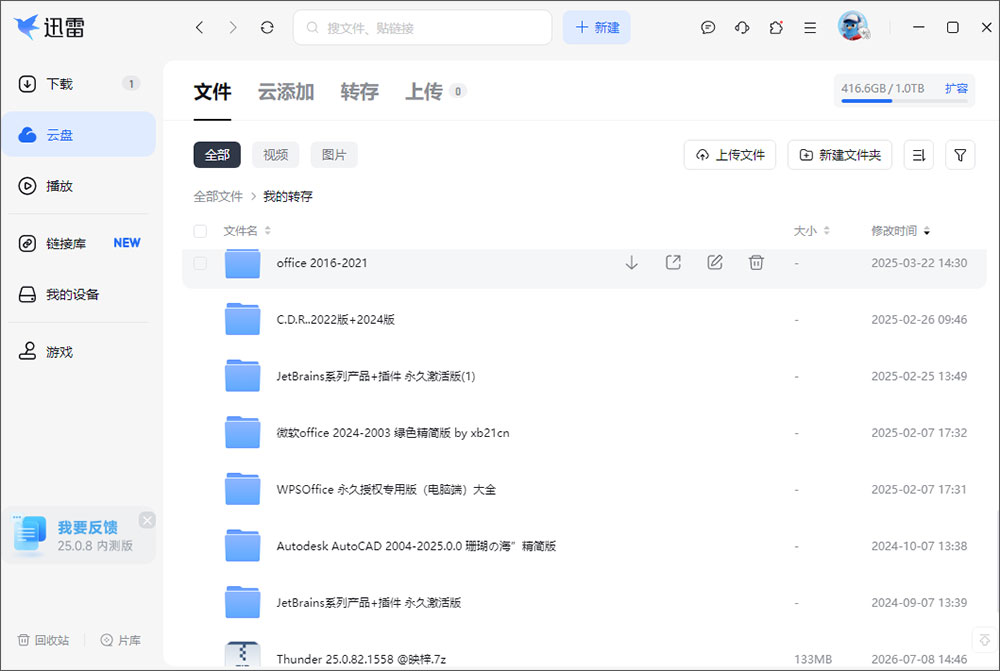Click back-to-top arrow at list bottom
Image resolution: width=1000 pixels, height=671 pixels.
pyautogui.click(x=984, y=640)
